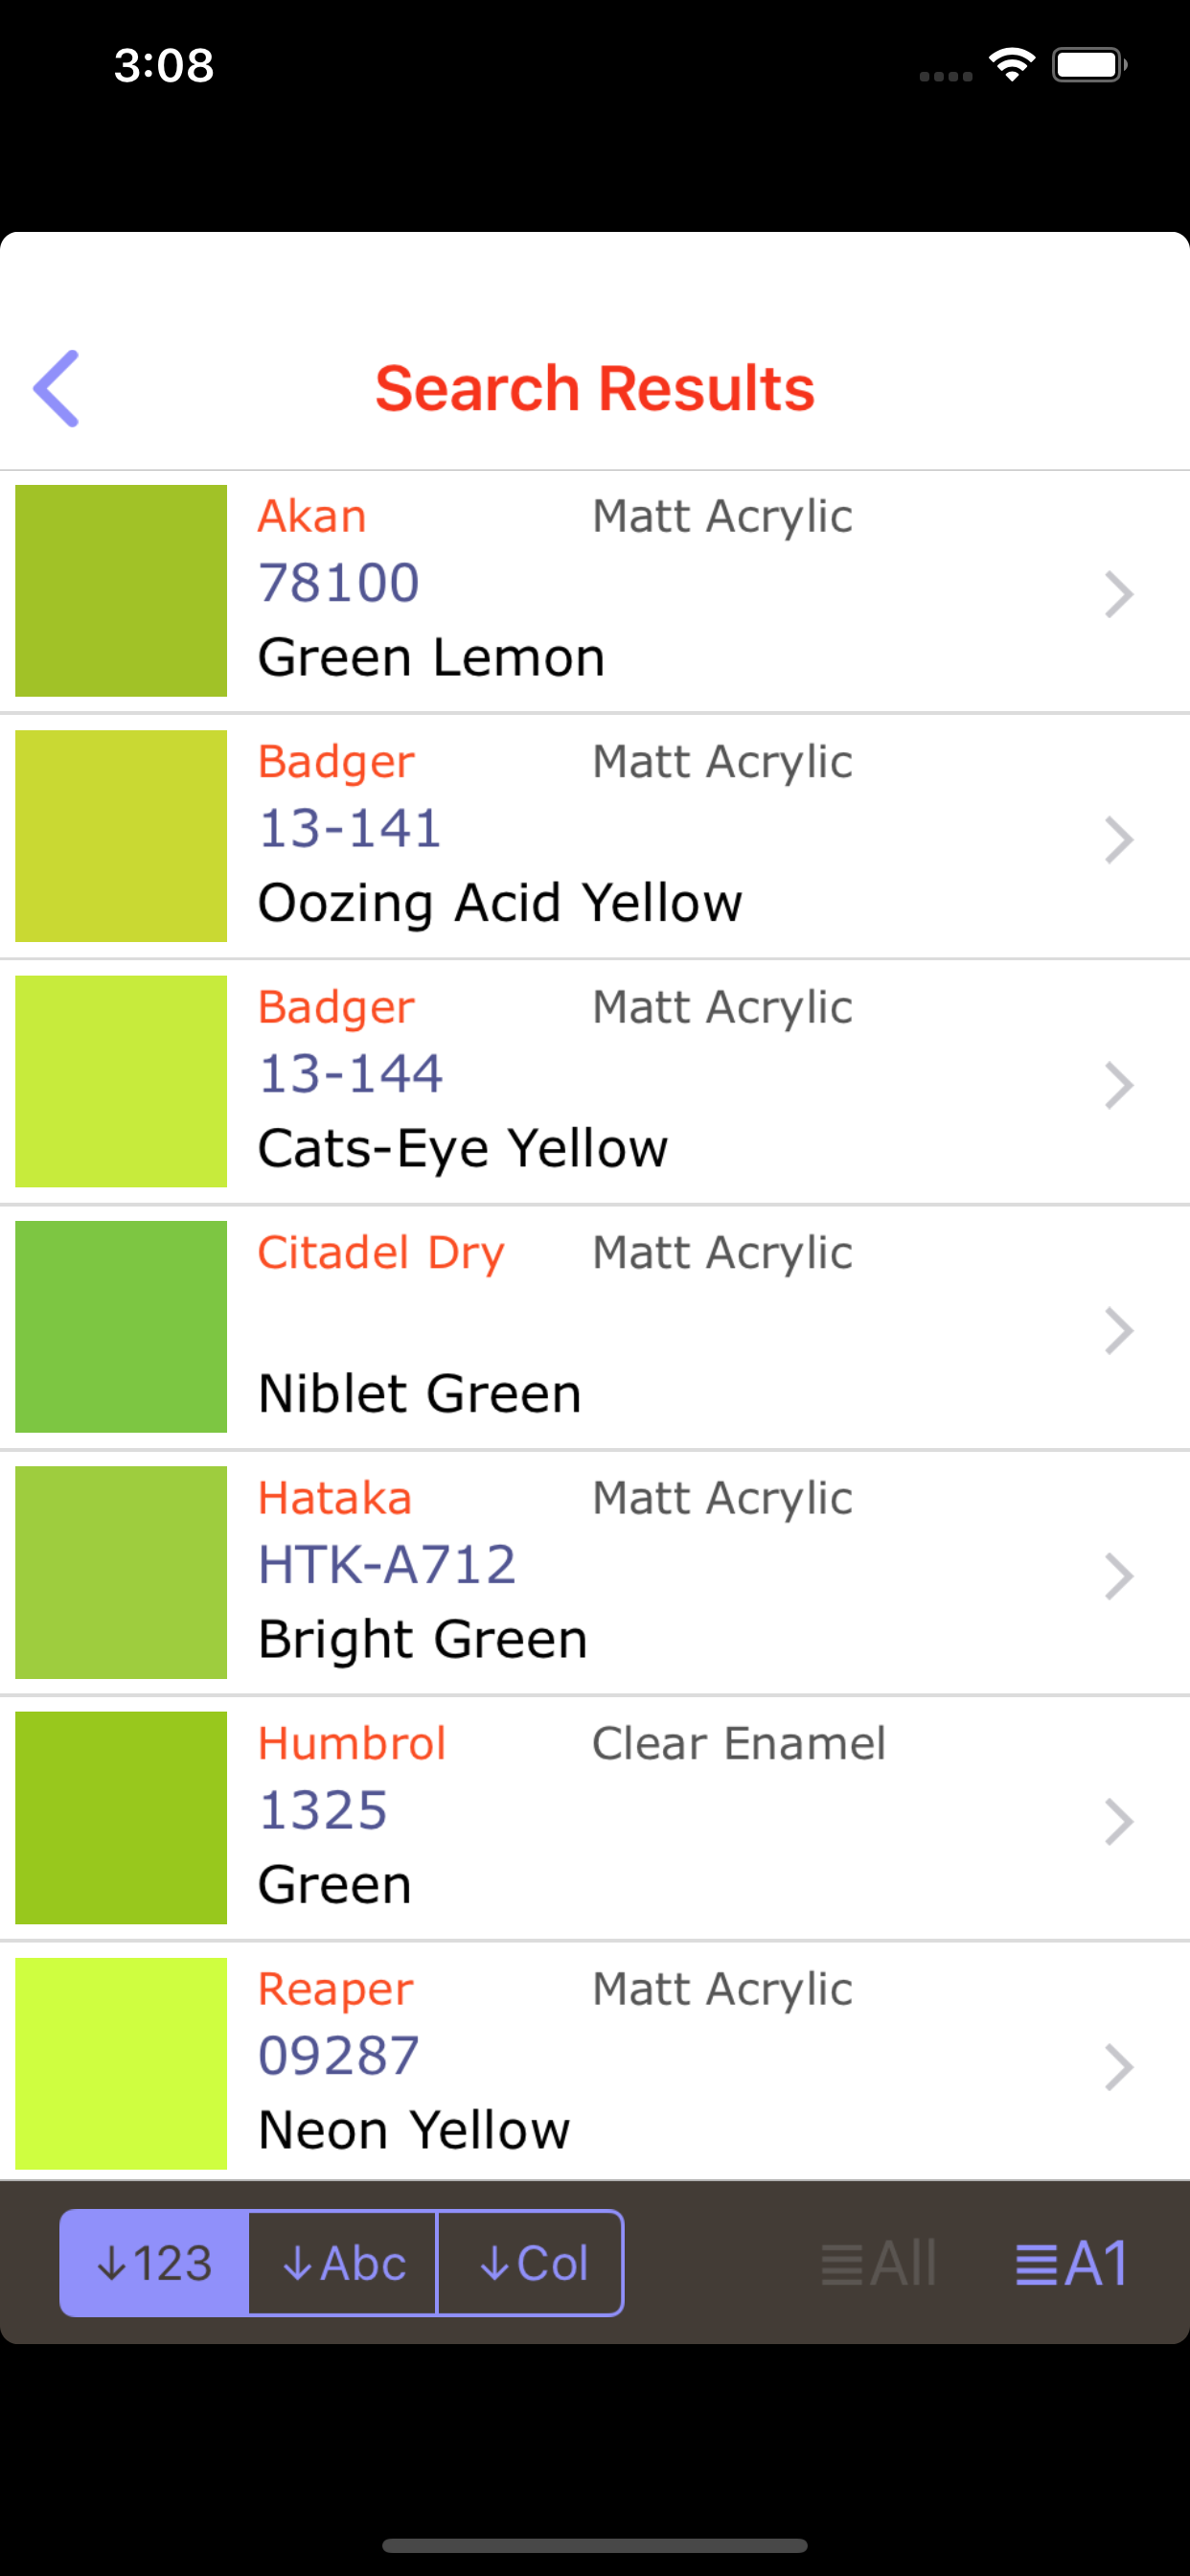Tap the Neon Yellow colour thumbnail
Image resolution: width=1190 pixels, height=2576 pixels.
click(121, 2063)
